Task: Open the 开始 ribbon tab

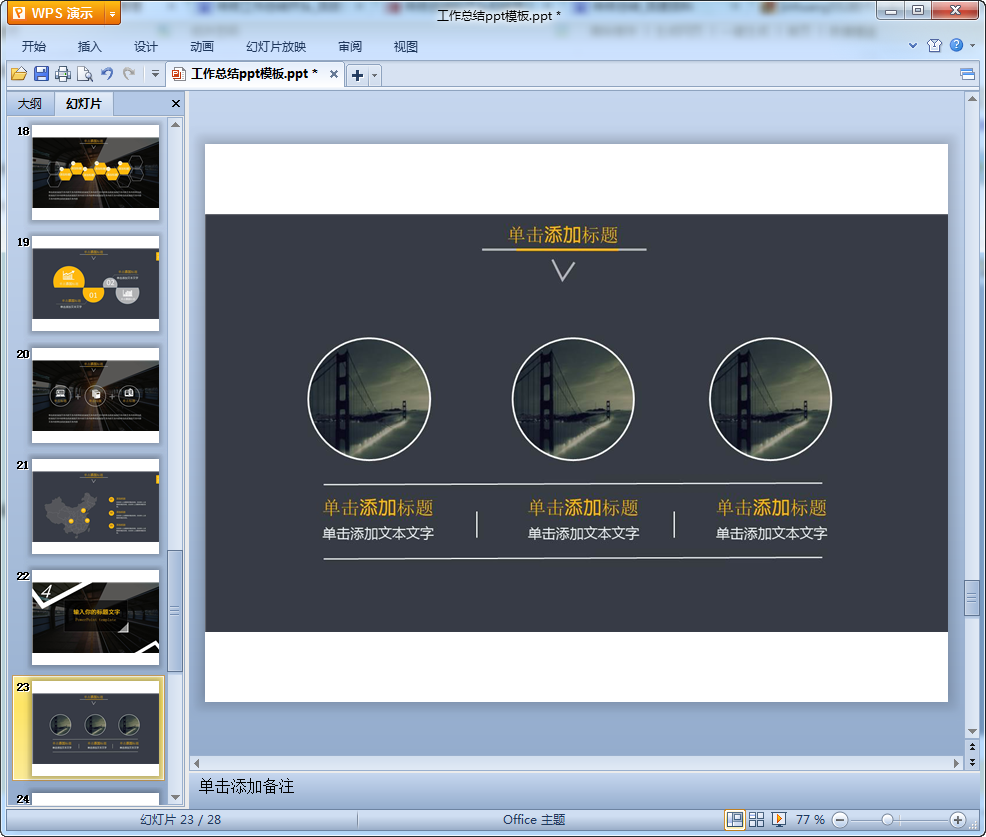Action: (34, 47)
